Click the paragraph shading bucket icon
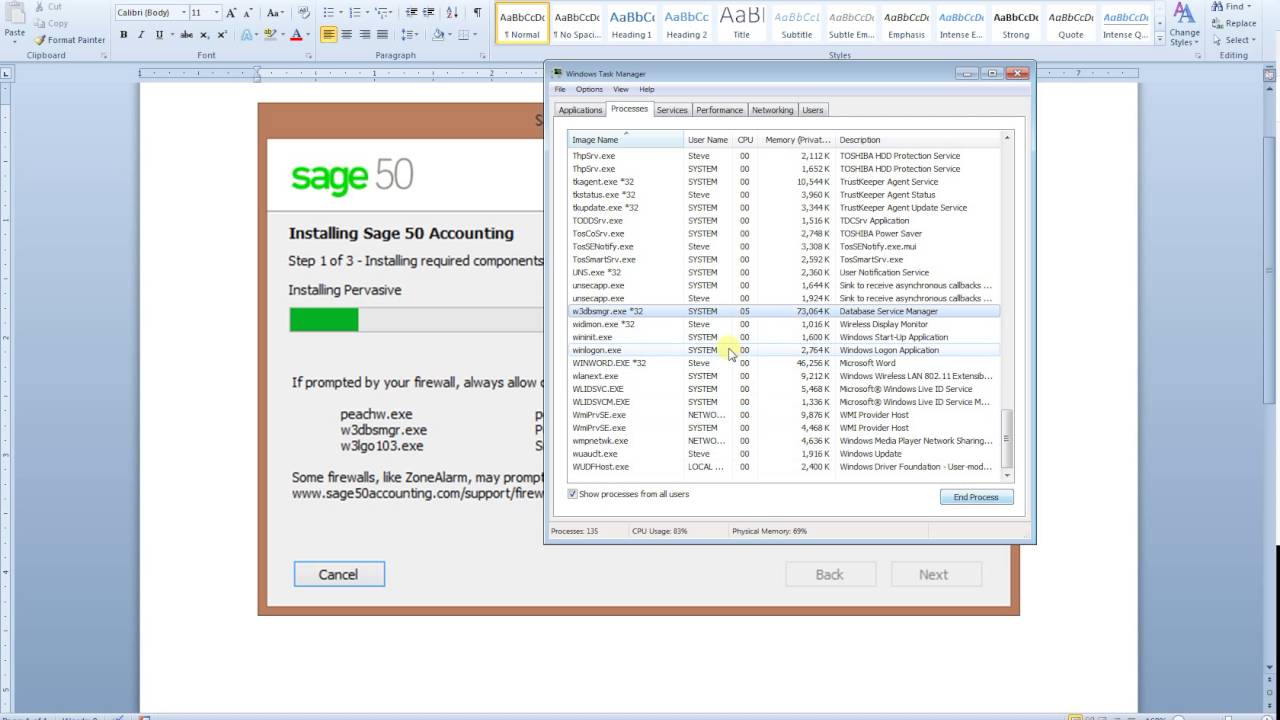Screen dimensions: 1280x720 pos(438,34)
